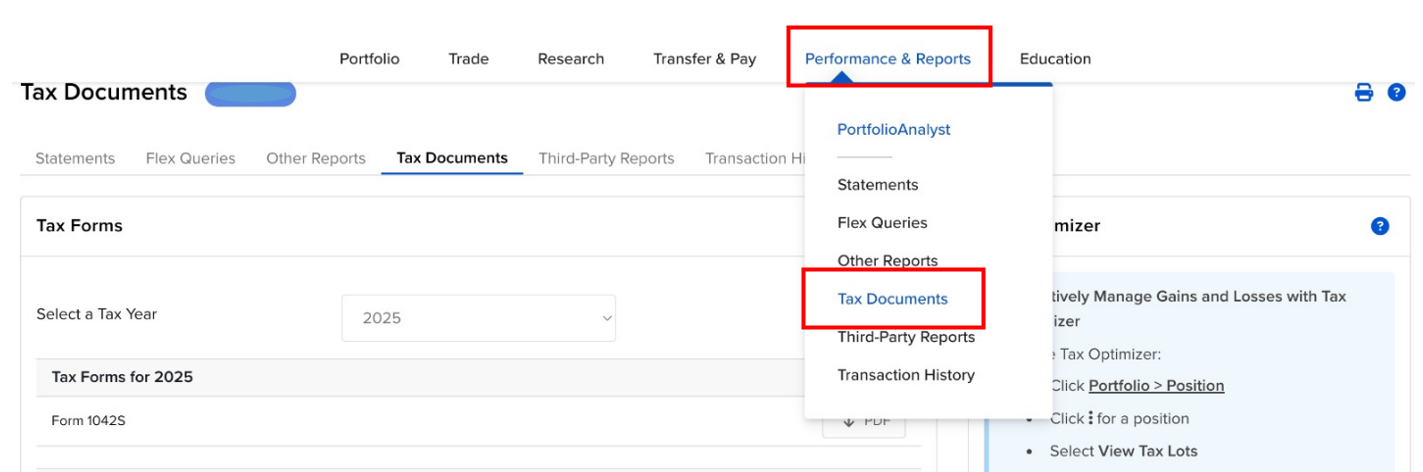The image size is (1423, 472).
Task: Click the print icon
Action: click(x=1364, y=93)
